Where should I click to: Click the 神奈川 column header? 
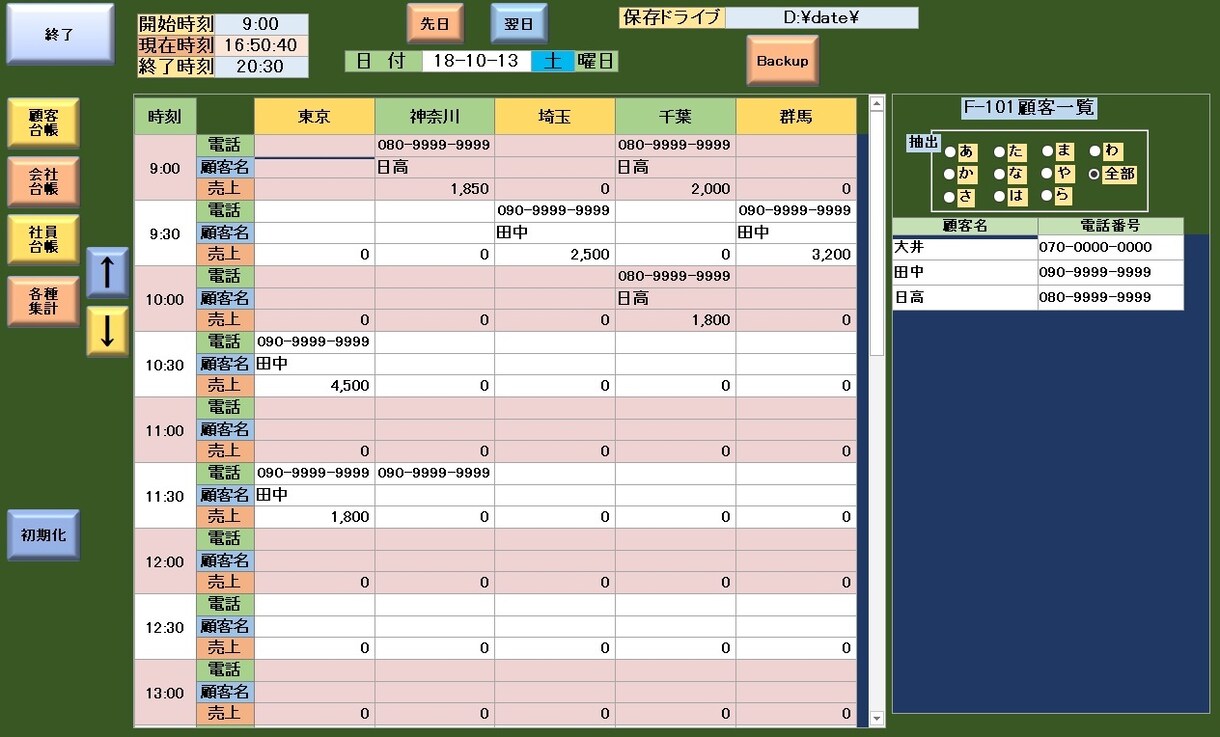tap(435, 116)
